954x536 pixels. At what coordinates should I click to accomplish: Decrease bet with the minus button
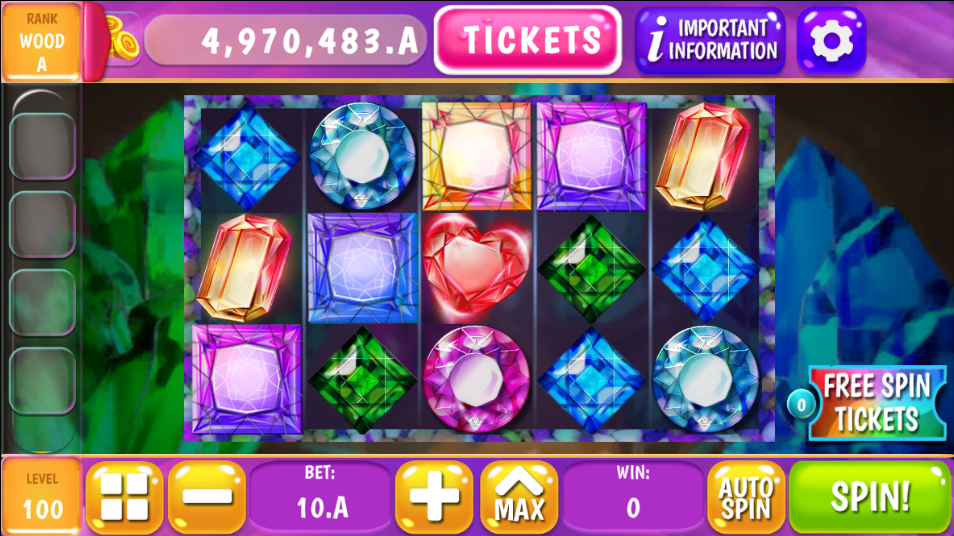[207, 497]
